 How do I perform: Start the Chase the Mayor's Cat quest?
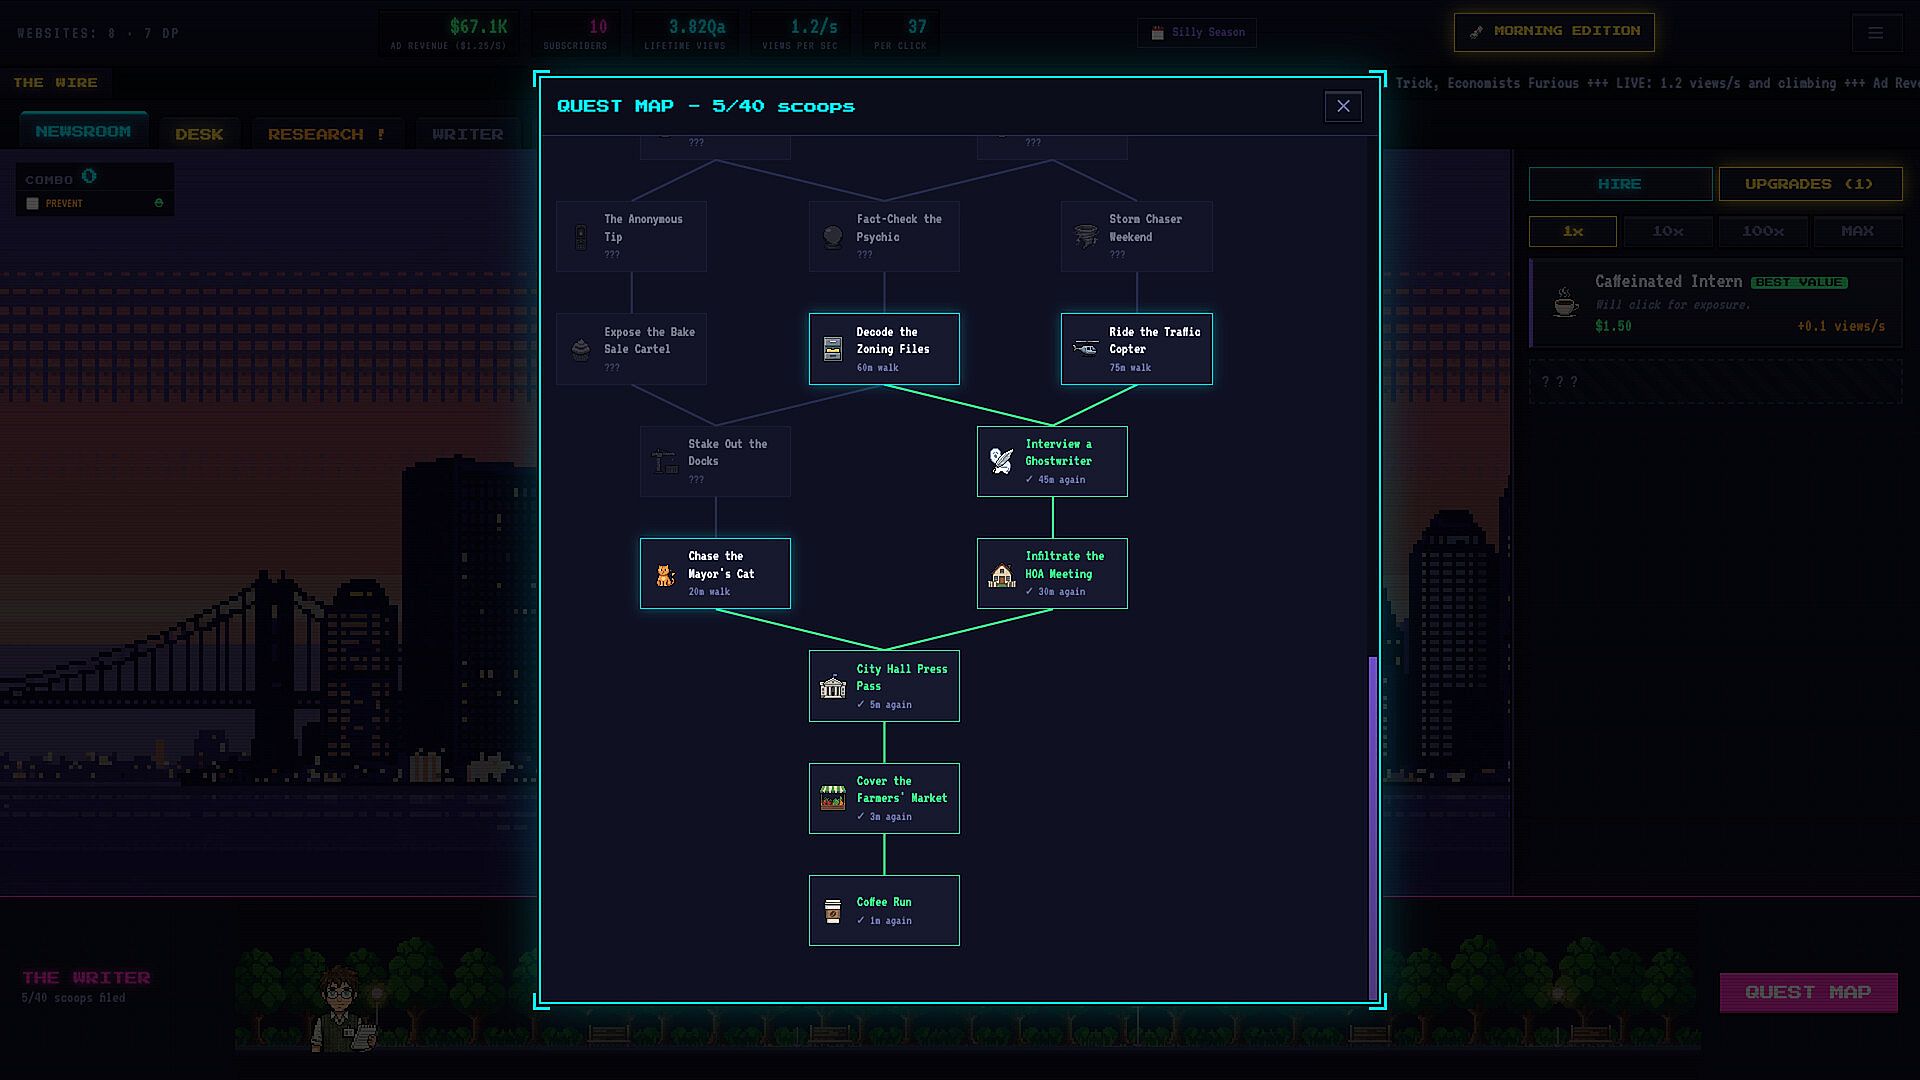click(715, 574)
